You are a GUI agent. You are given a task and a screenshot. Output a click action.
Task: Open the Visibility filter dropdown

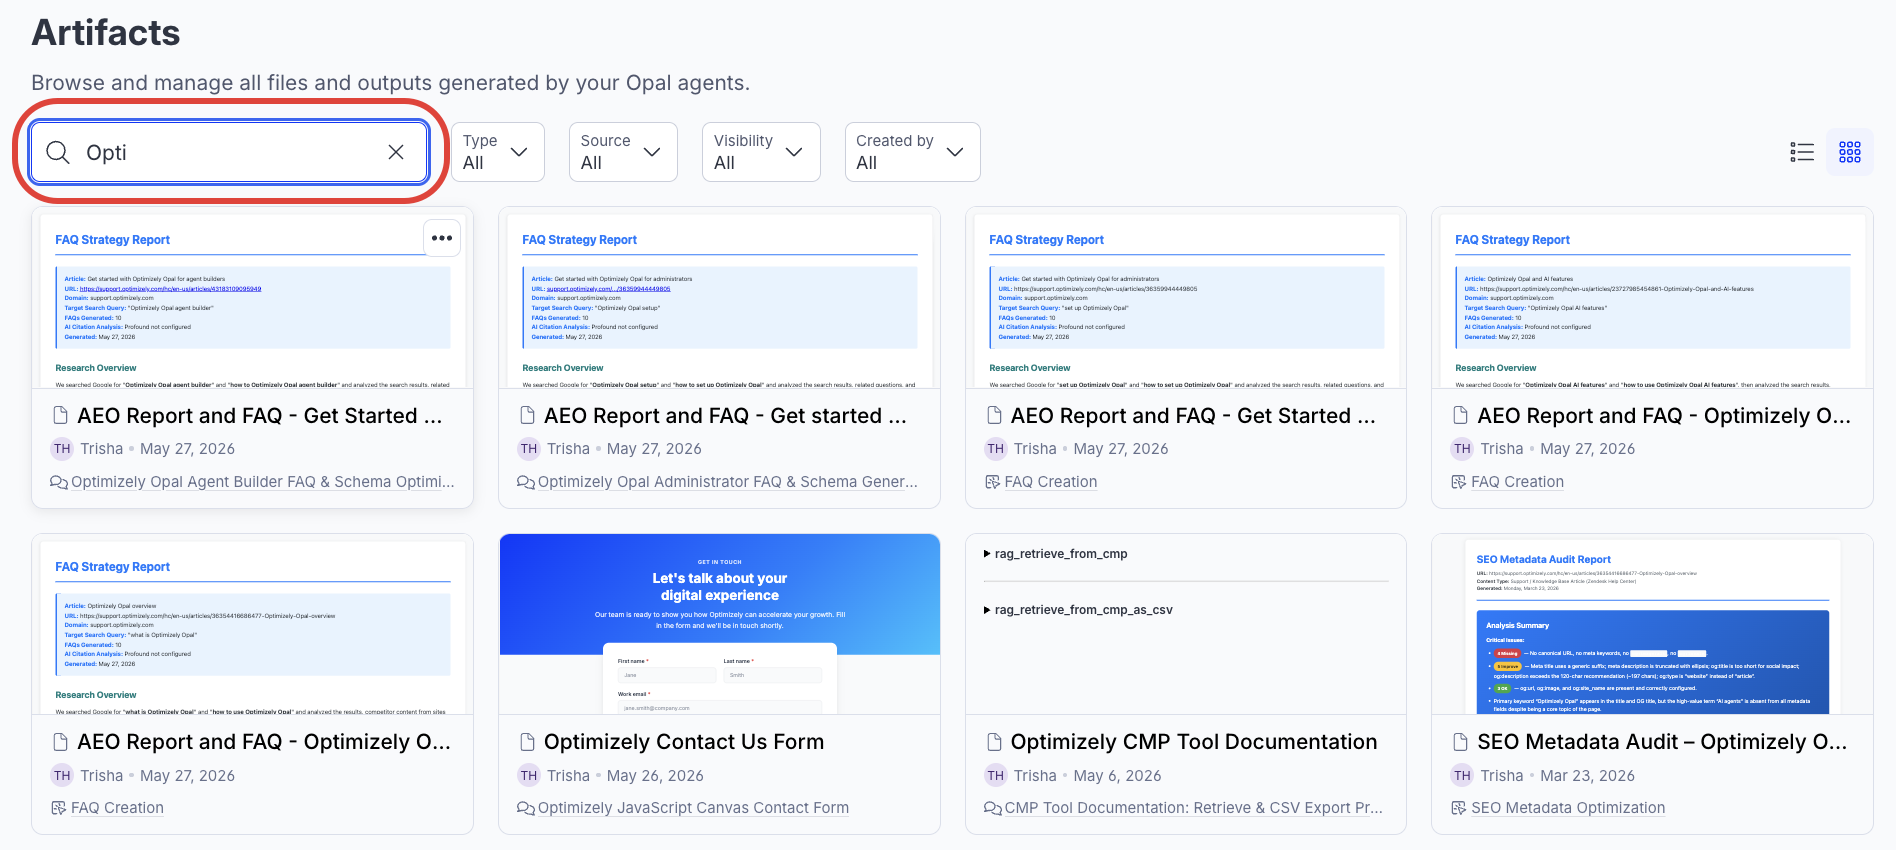click(x=761, y=152)
